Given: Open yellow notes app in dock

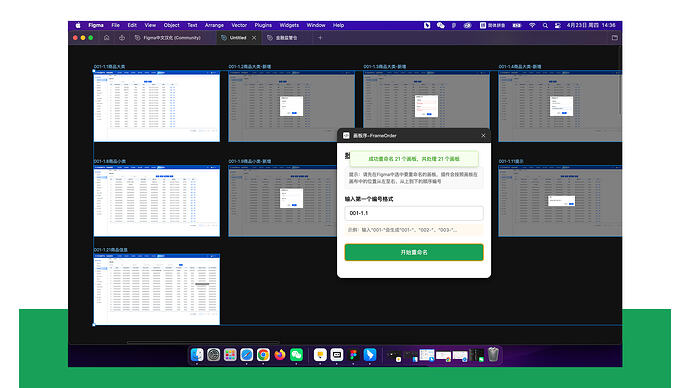Looking at the screenshot, I should (x=320, y=355).
